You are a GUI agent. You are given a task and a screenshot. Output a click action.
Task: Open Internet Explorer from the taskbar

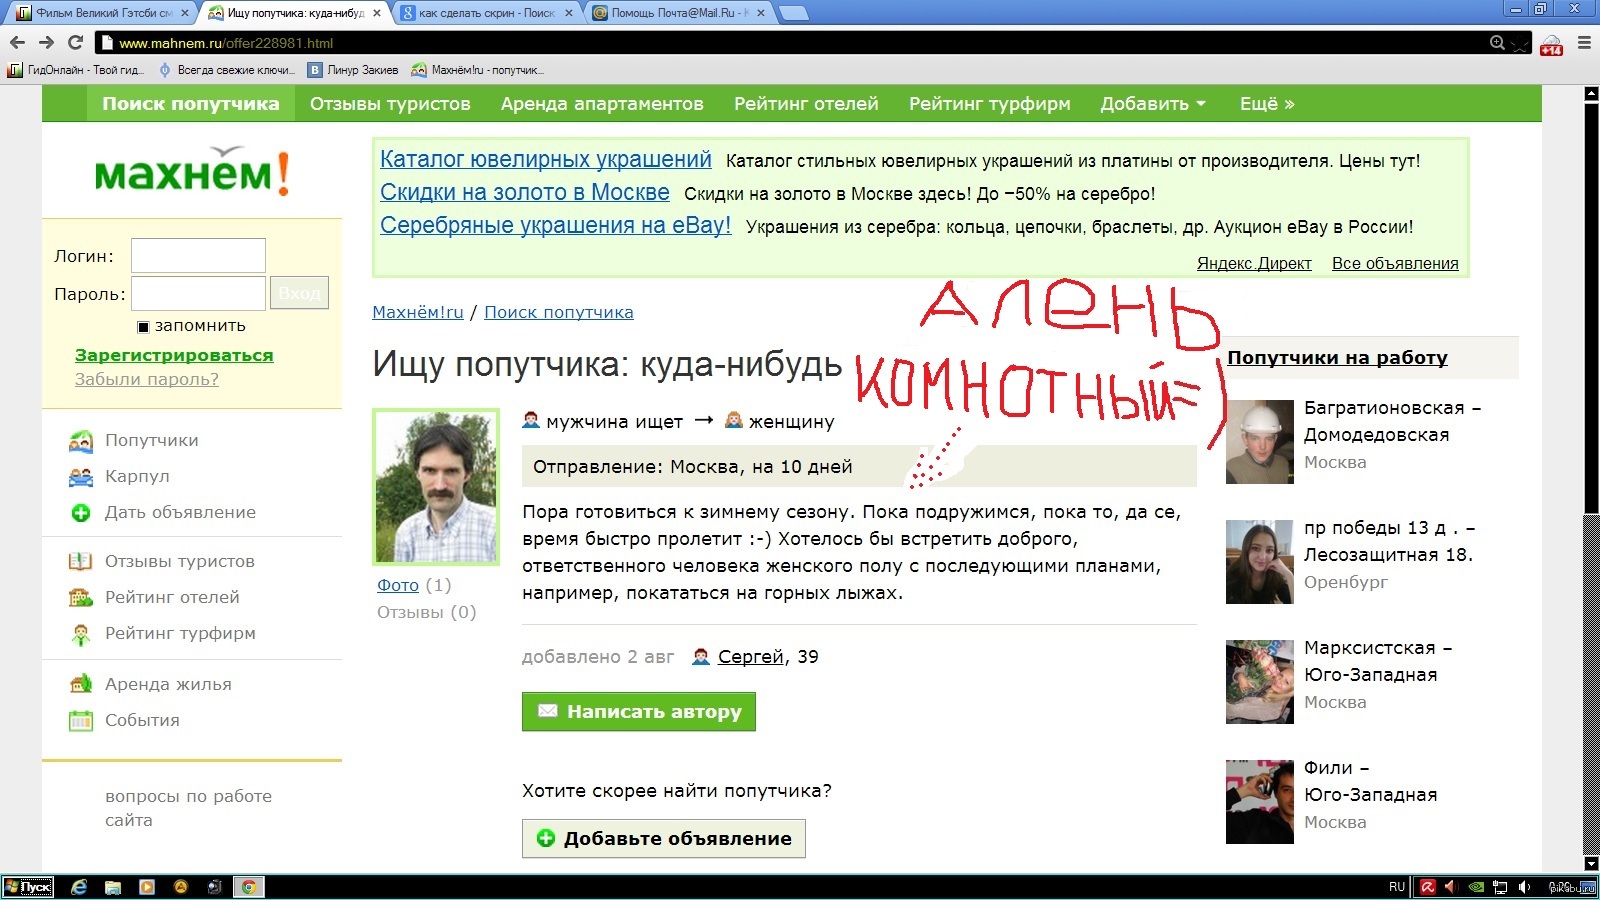click(79, 887)
